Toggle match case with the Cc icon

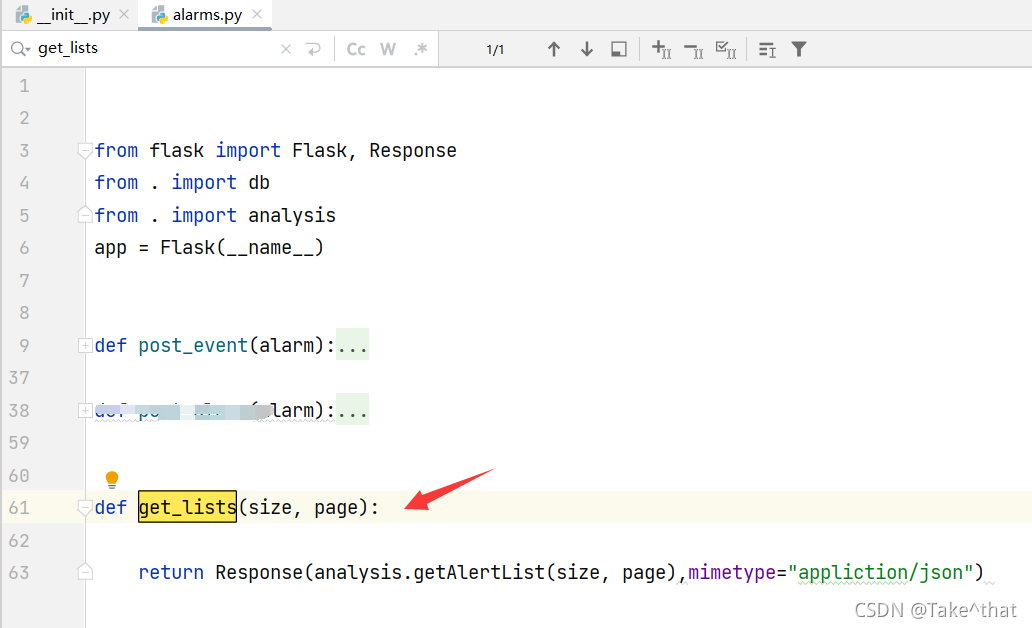356,48
